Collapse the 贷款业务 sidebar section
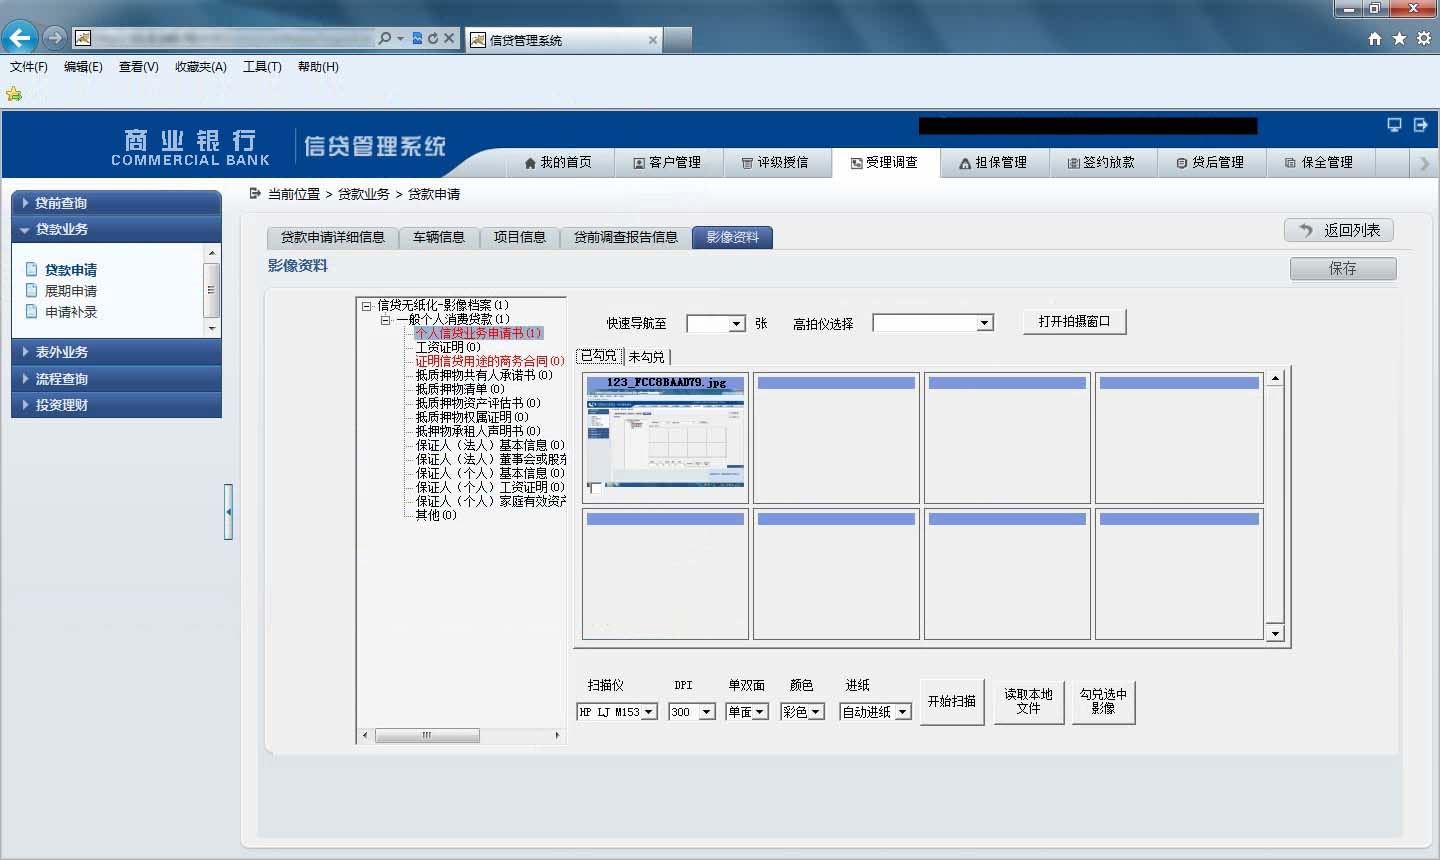This screenshot has height=860, width=1440. [116, 229]
